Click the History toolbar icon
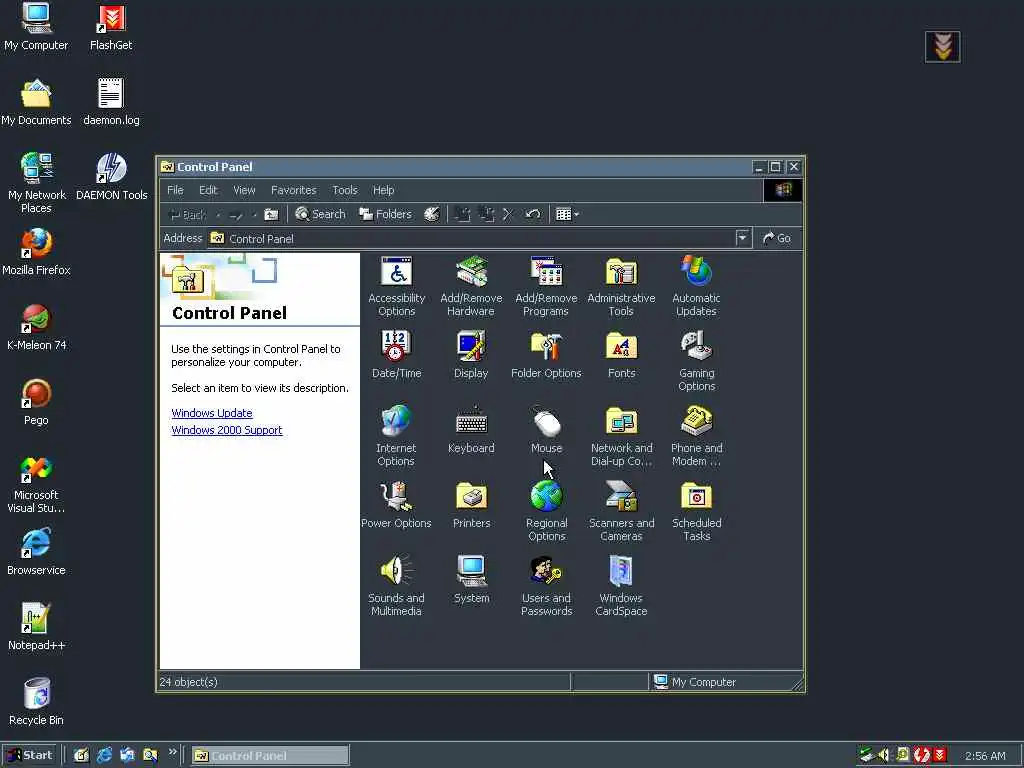This screenshot has height=768, width=1024. coord(432,214)
